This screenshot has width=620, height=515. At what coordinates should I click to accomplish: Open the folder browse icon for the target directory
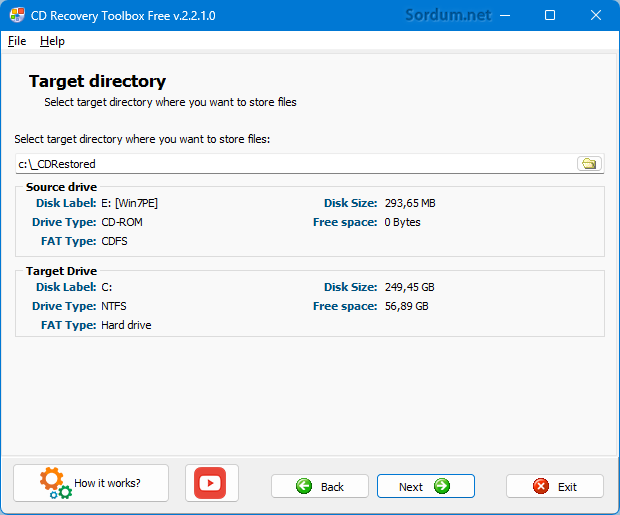click(589, 163)
